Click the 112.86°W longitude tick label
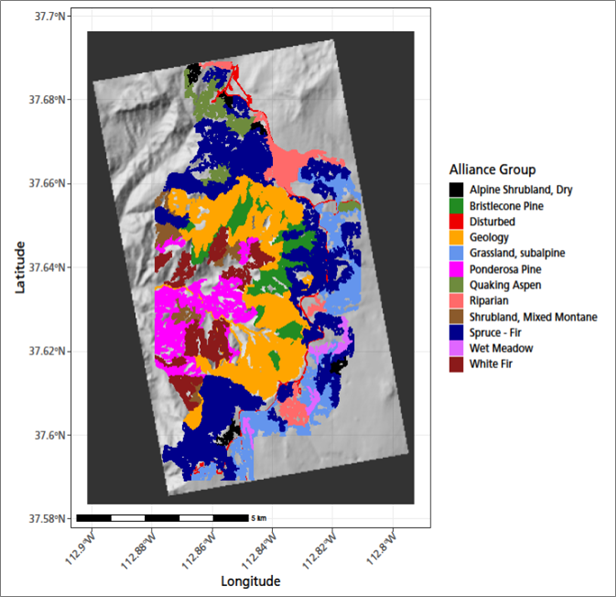This screenshot has width=616, height=597. (199, 551)
